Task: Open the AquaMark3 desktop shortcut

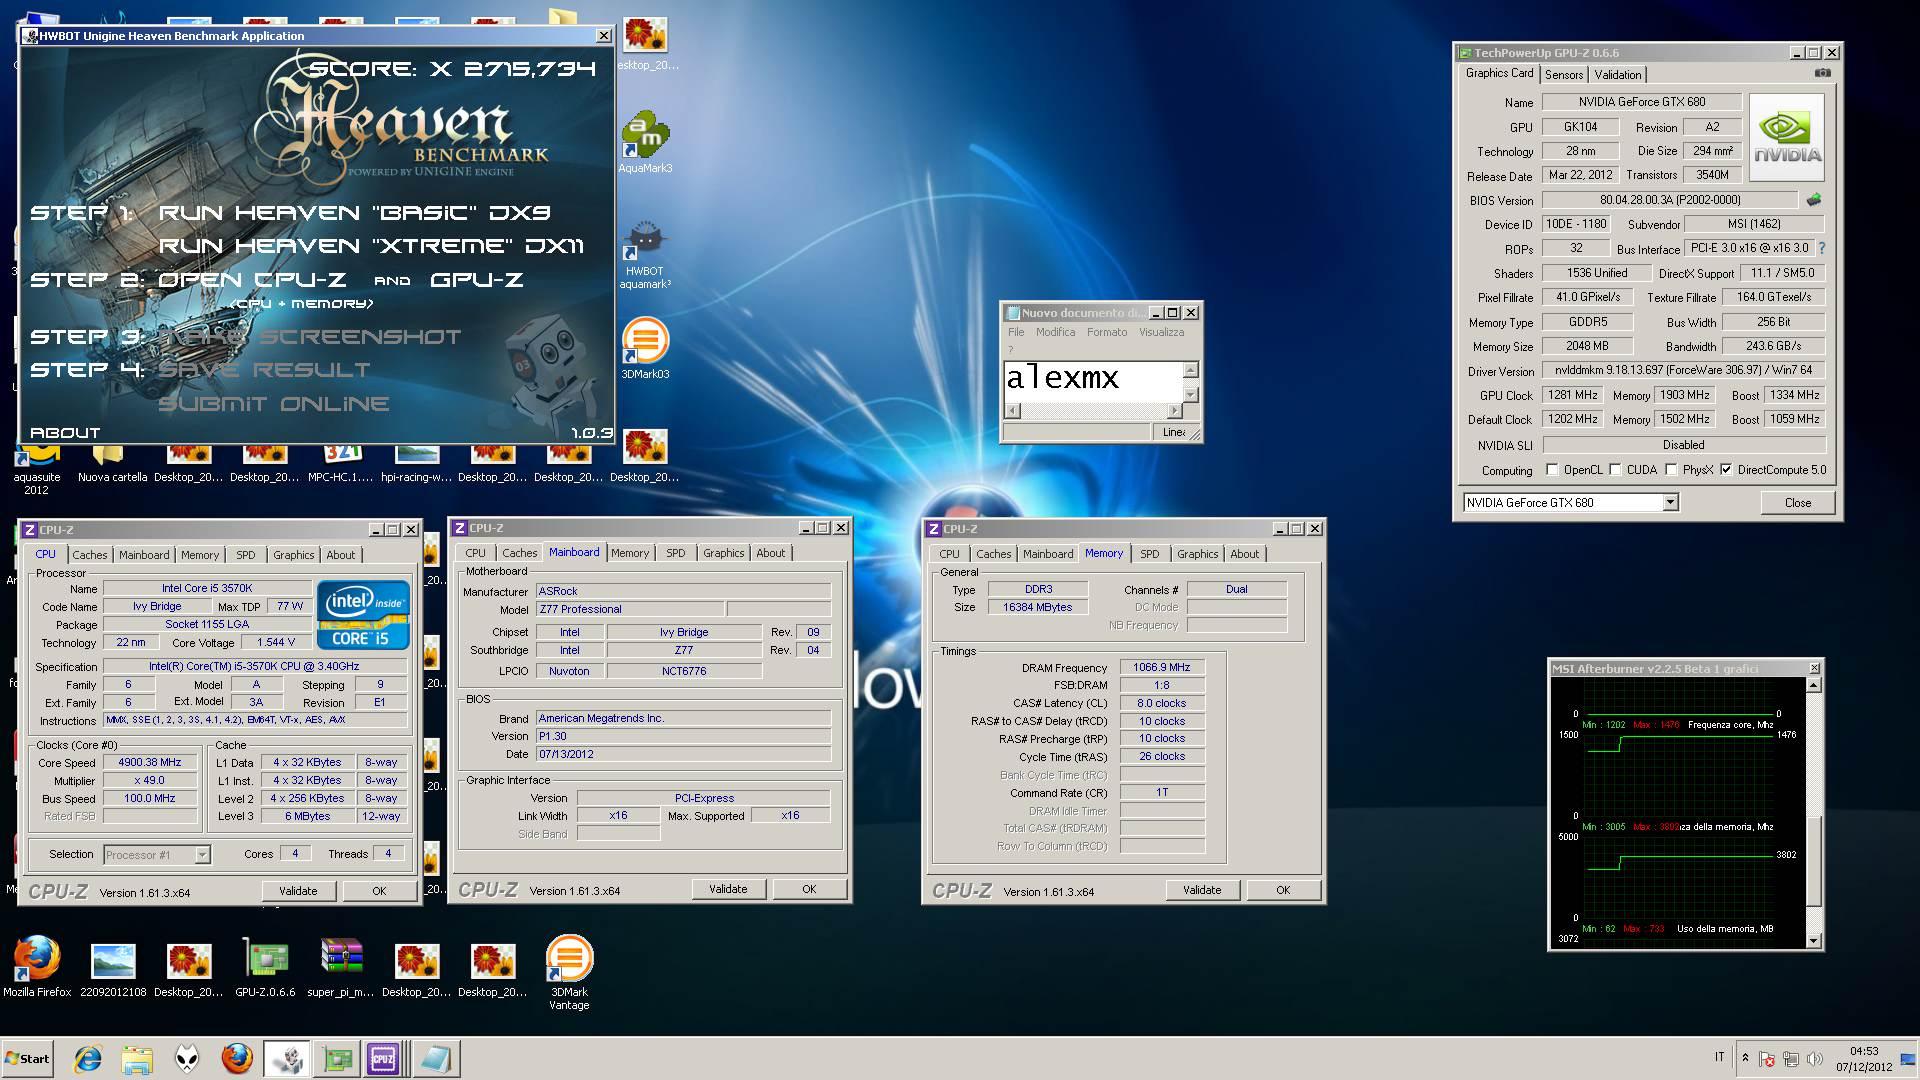Action: click(645, 141)
